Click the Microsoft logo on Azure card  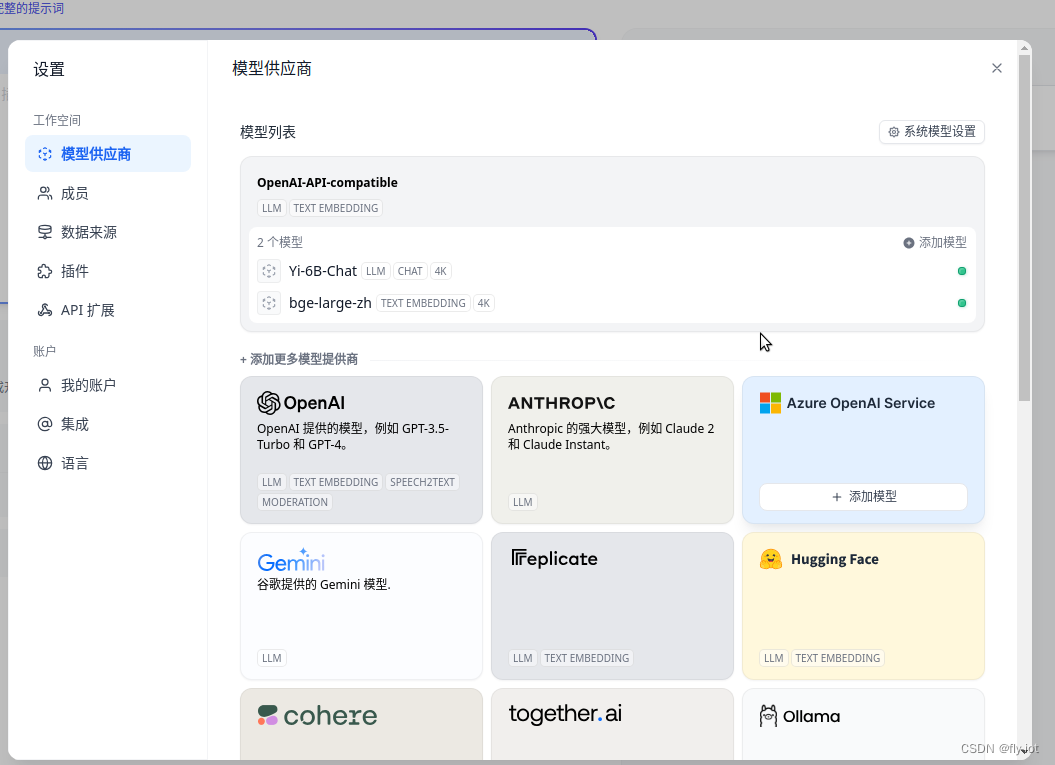(770, 402)
